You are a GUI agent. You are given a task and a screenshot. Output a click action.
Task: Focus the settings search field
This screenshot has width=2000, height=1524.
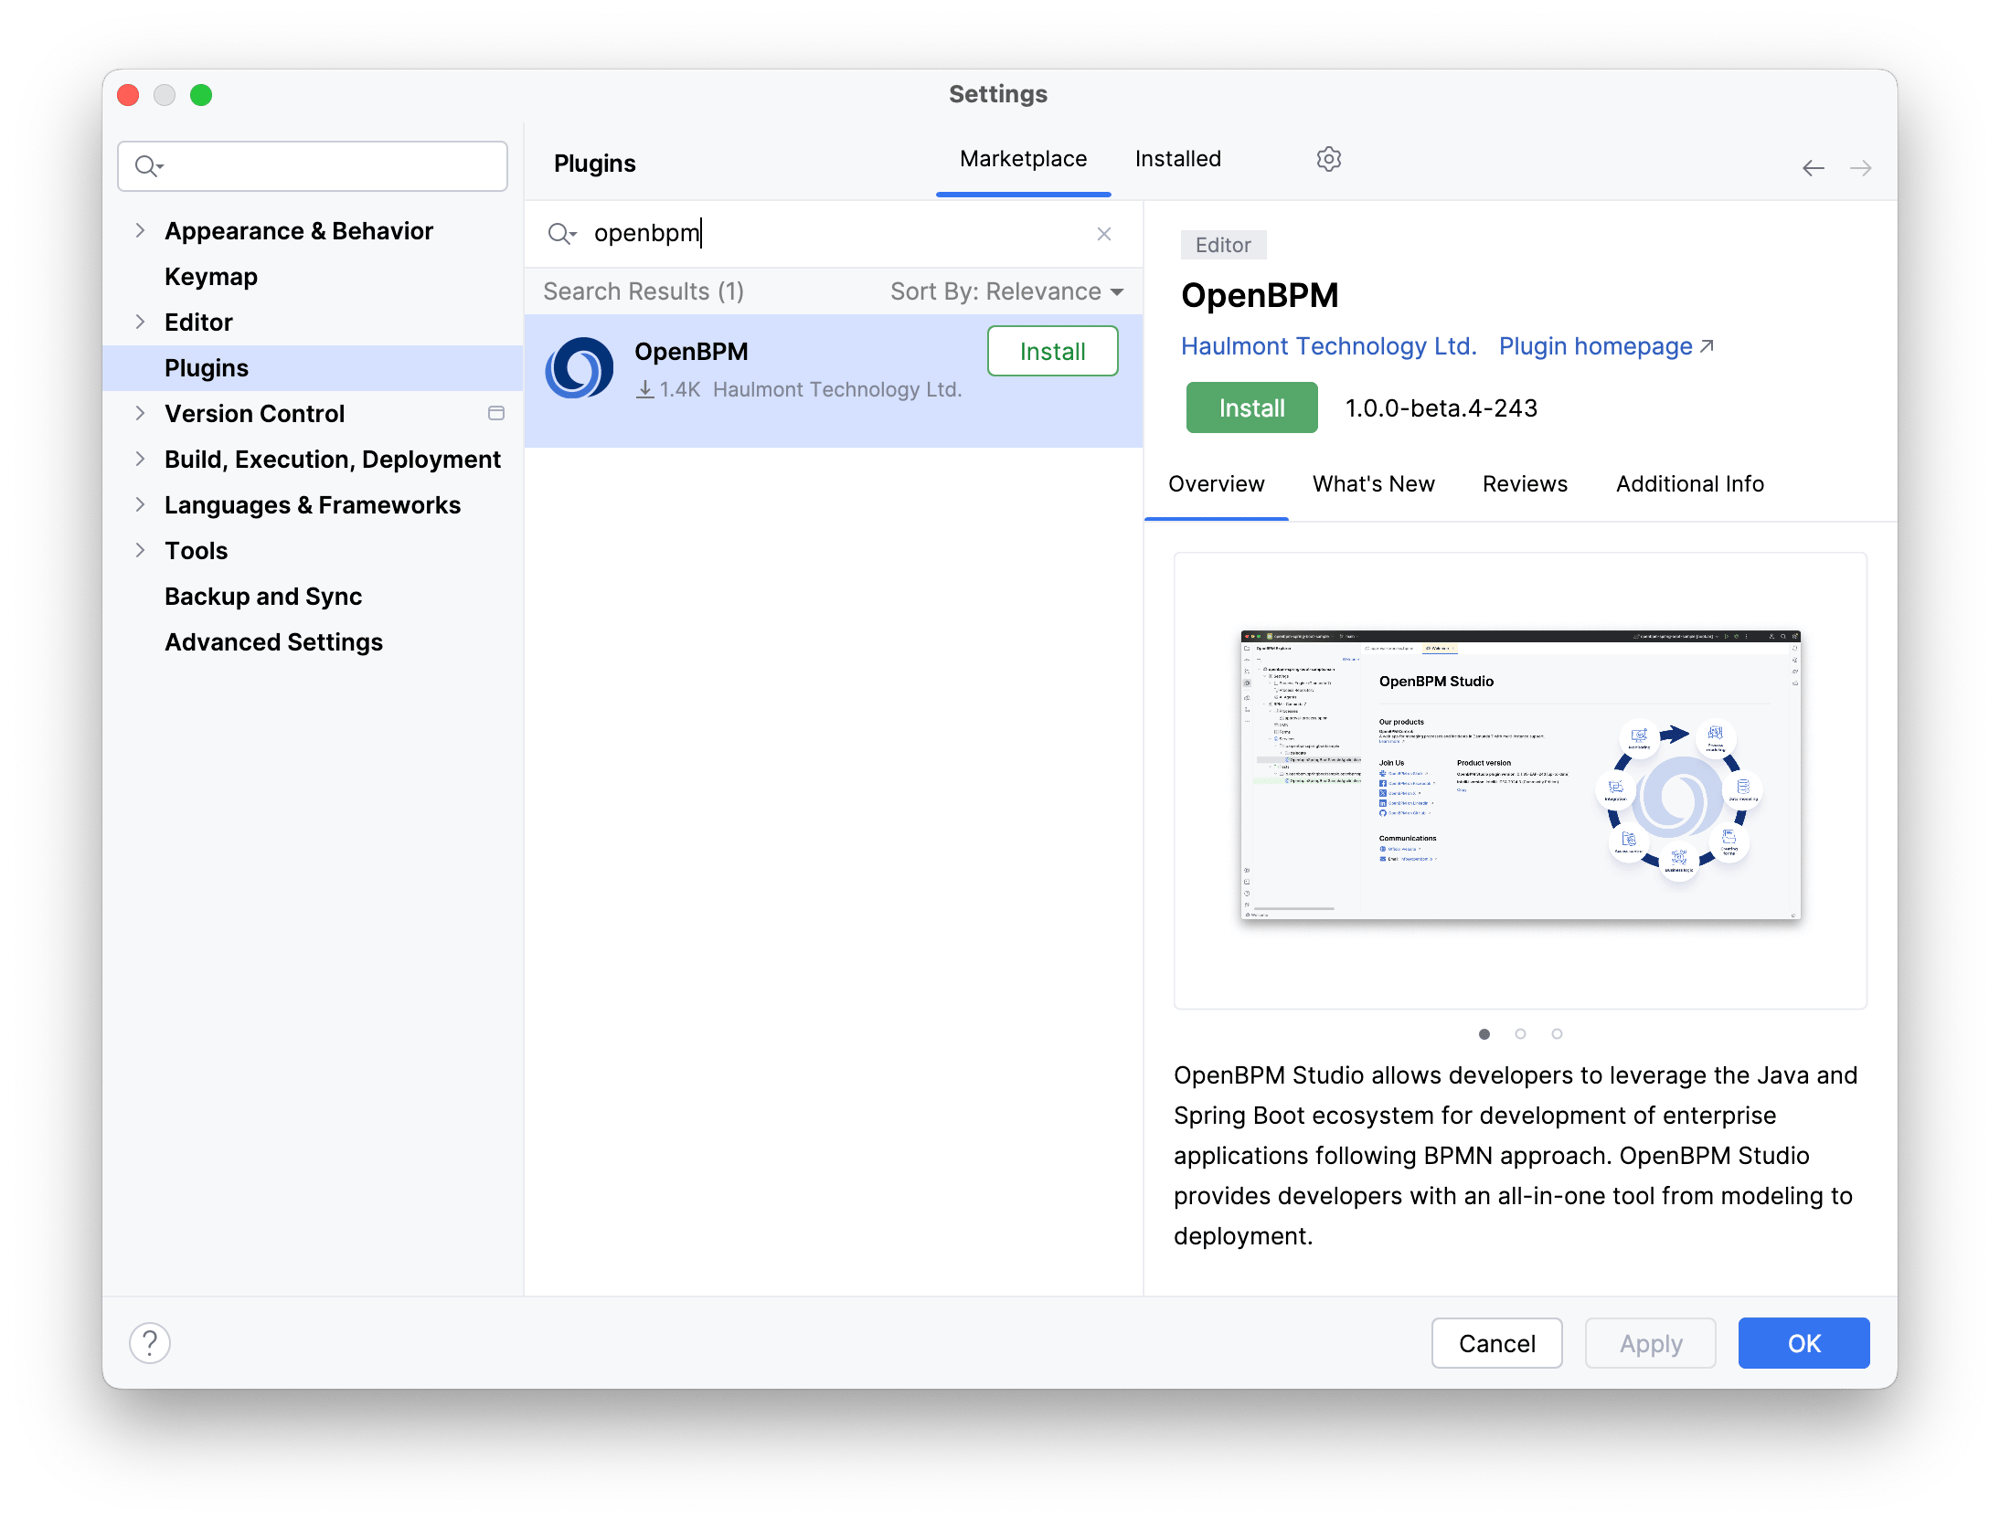pyautogui.click(x=312, y=166)
